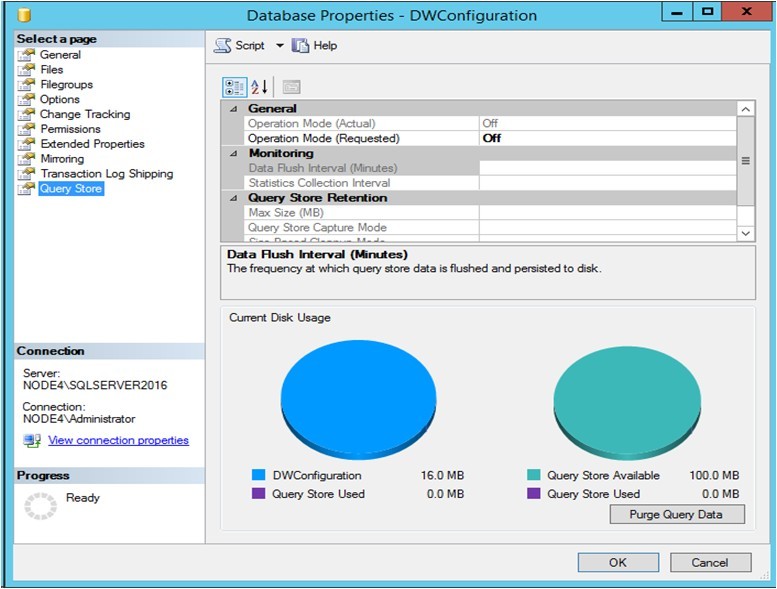Click the property grid scrollbar thumb
This screenshot has height=589, width=777.
[746, 161]
